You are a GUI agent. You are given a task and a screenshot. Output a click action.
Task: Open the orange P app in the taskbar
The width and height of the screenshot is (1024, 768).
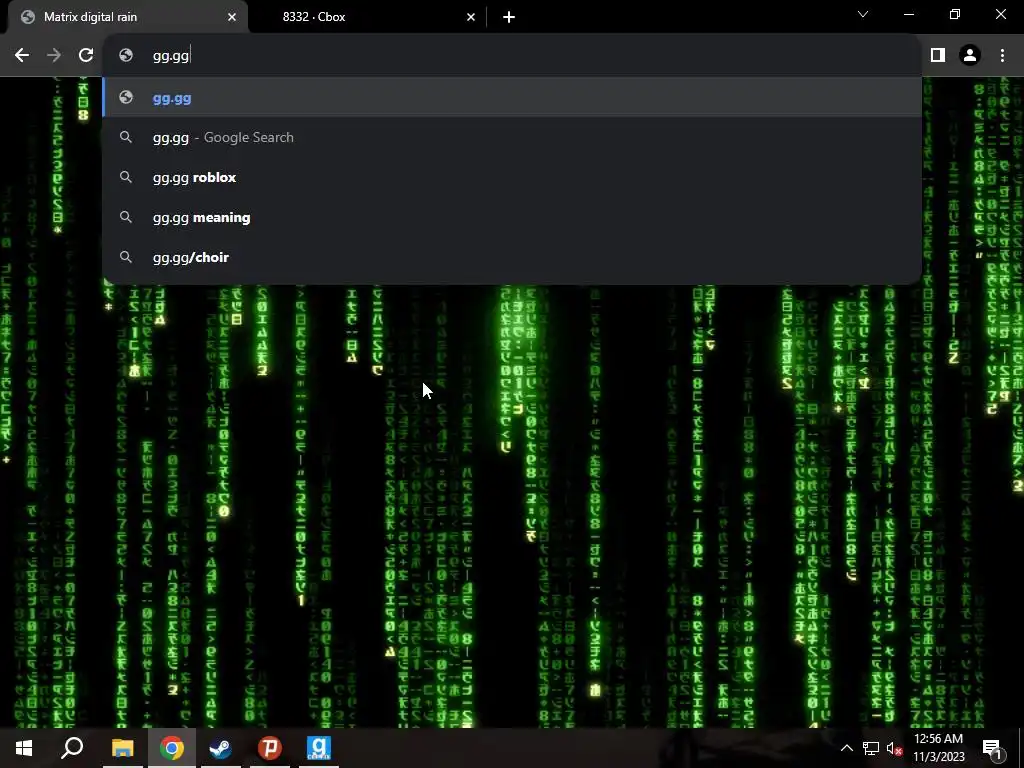(x=270, y=748)
